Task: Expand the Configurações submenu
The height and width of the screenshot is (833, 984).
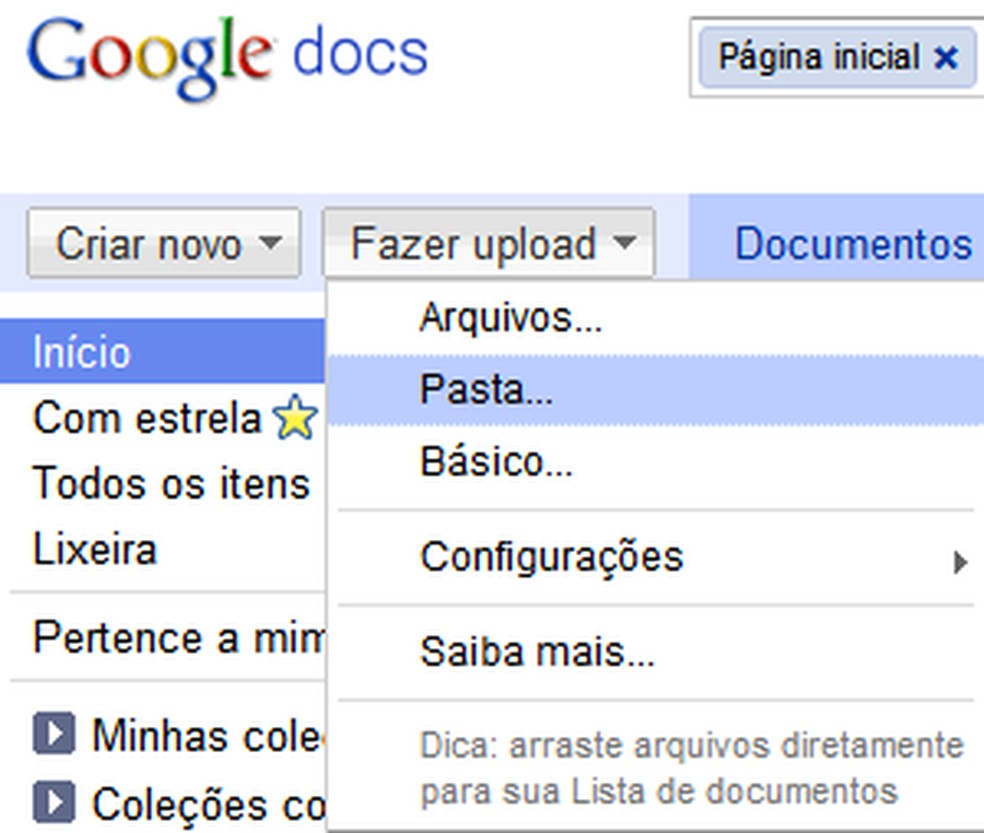Action: [555, 557]
